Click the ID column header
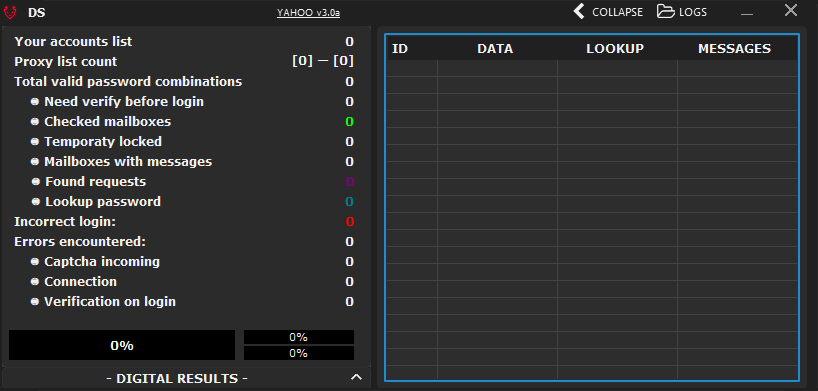The height and width of the screenshot is (391, 818). pyautogui.click(x=400, y=49)
